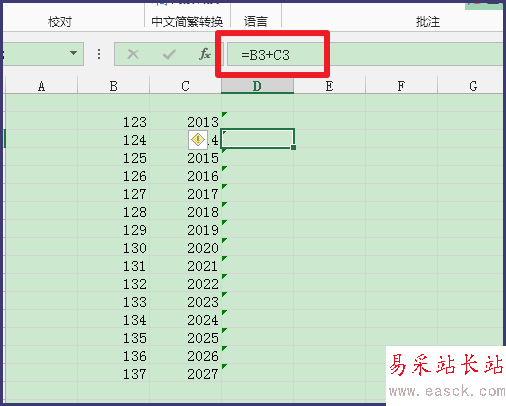Click the three-dot formula bar resize handle

coord(99,54)
